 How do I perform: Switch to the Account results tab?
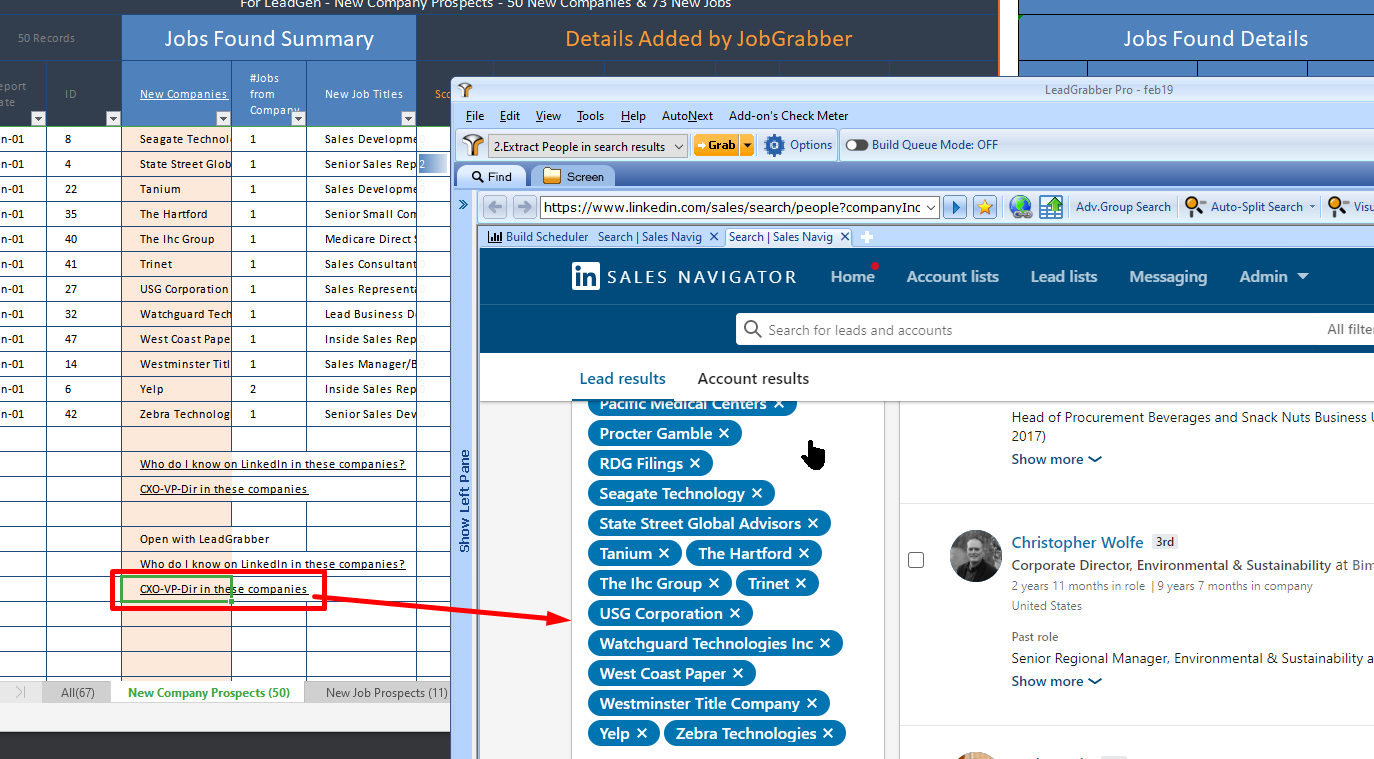(x=753, y=378)
